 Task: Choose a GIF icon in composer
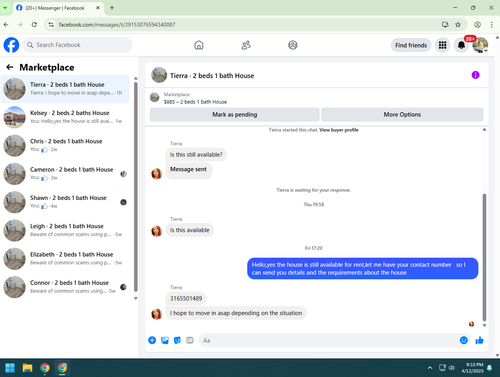pos(190,340)
